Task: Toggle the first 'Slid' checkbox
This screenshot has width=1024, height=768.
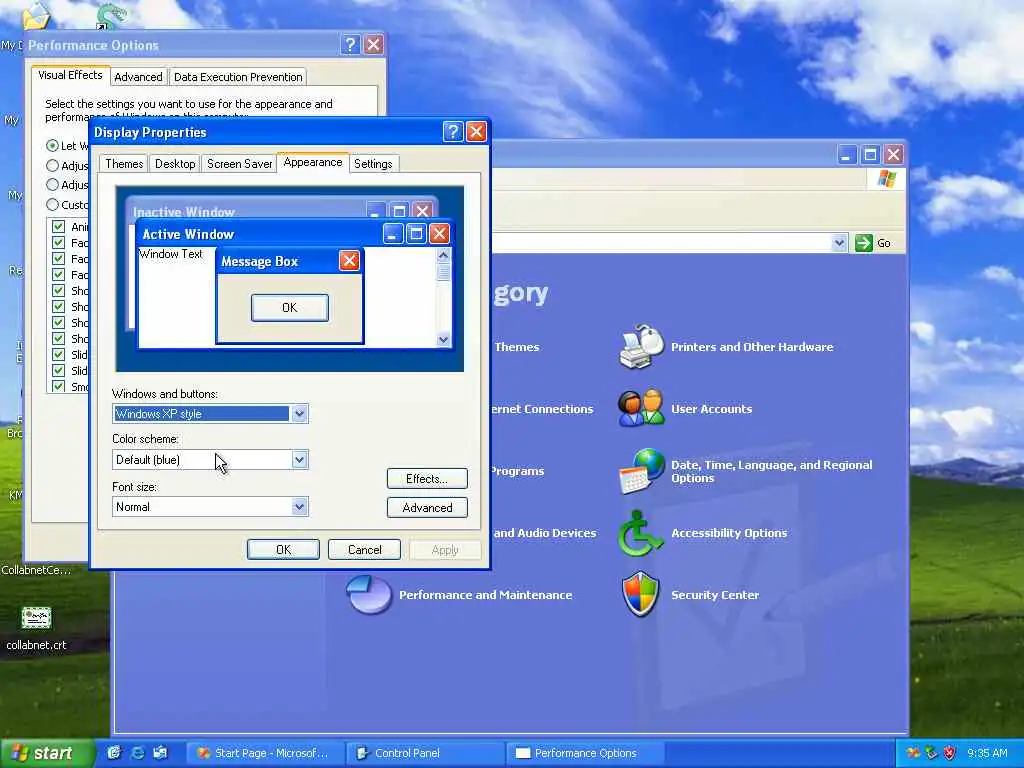Action: 58,355
